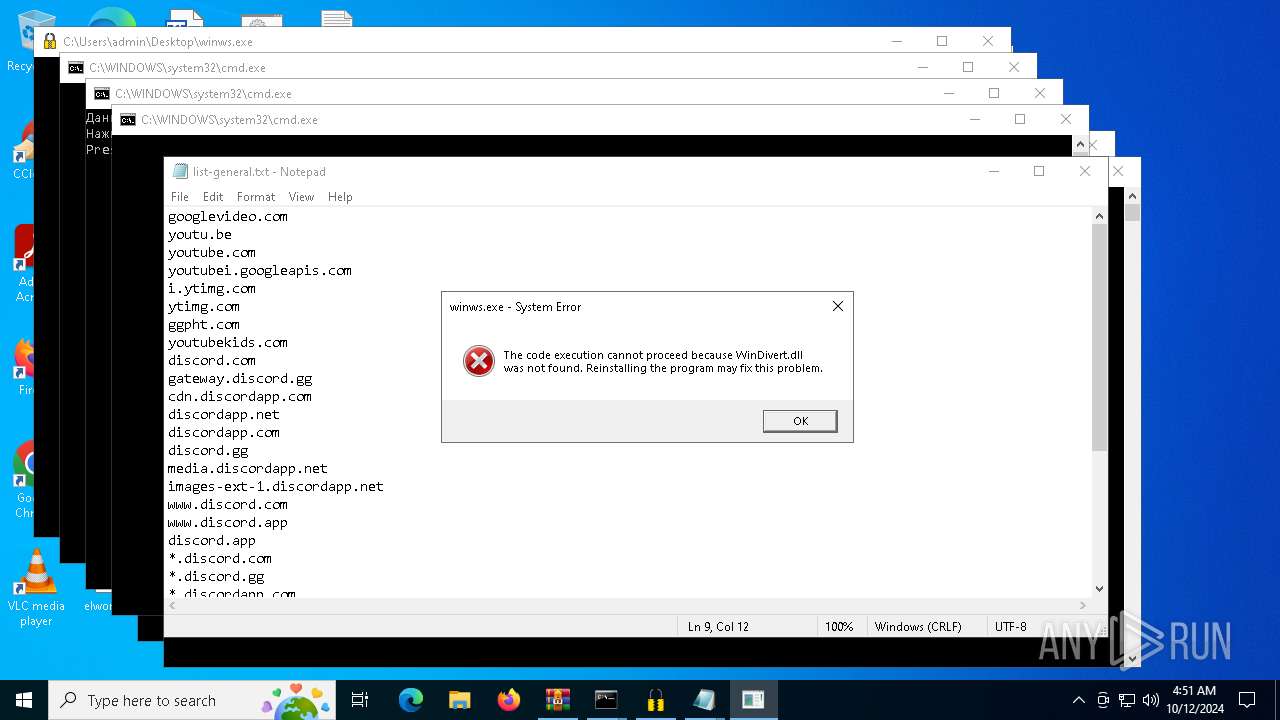This screenshot has width=1280, height=720.
Task: Click the i.ytimg.com line
Action: 212,288
